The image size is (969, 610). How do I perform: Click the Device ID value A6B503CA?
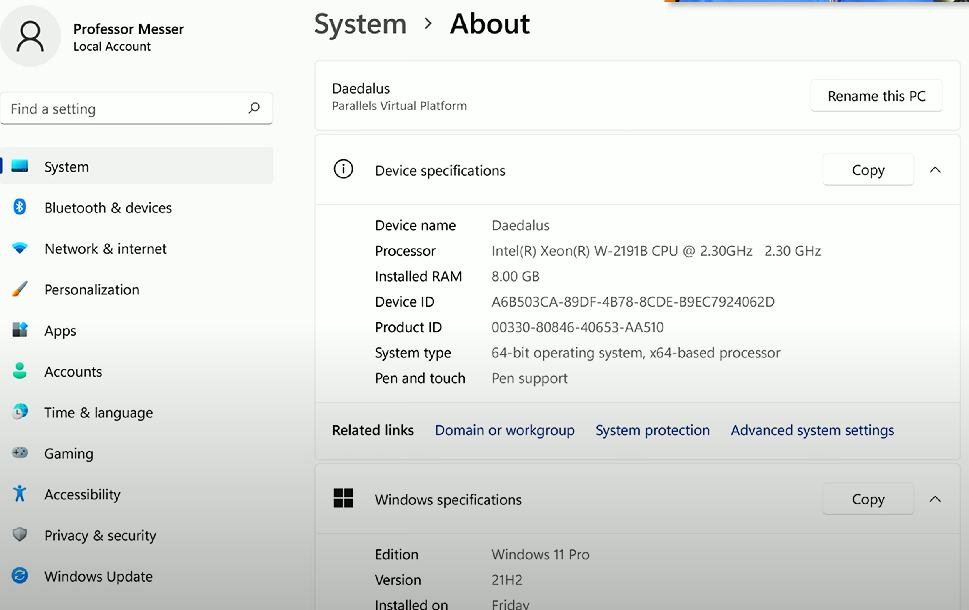tap(633, 302)
